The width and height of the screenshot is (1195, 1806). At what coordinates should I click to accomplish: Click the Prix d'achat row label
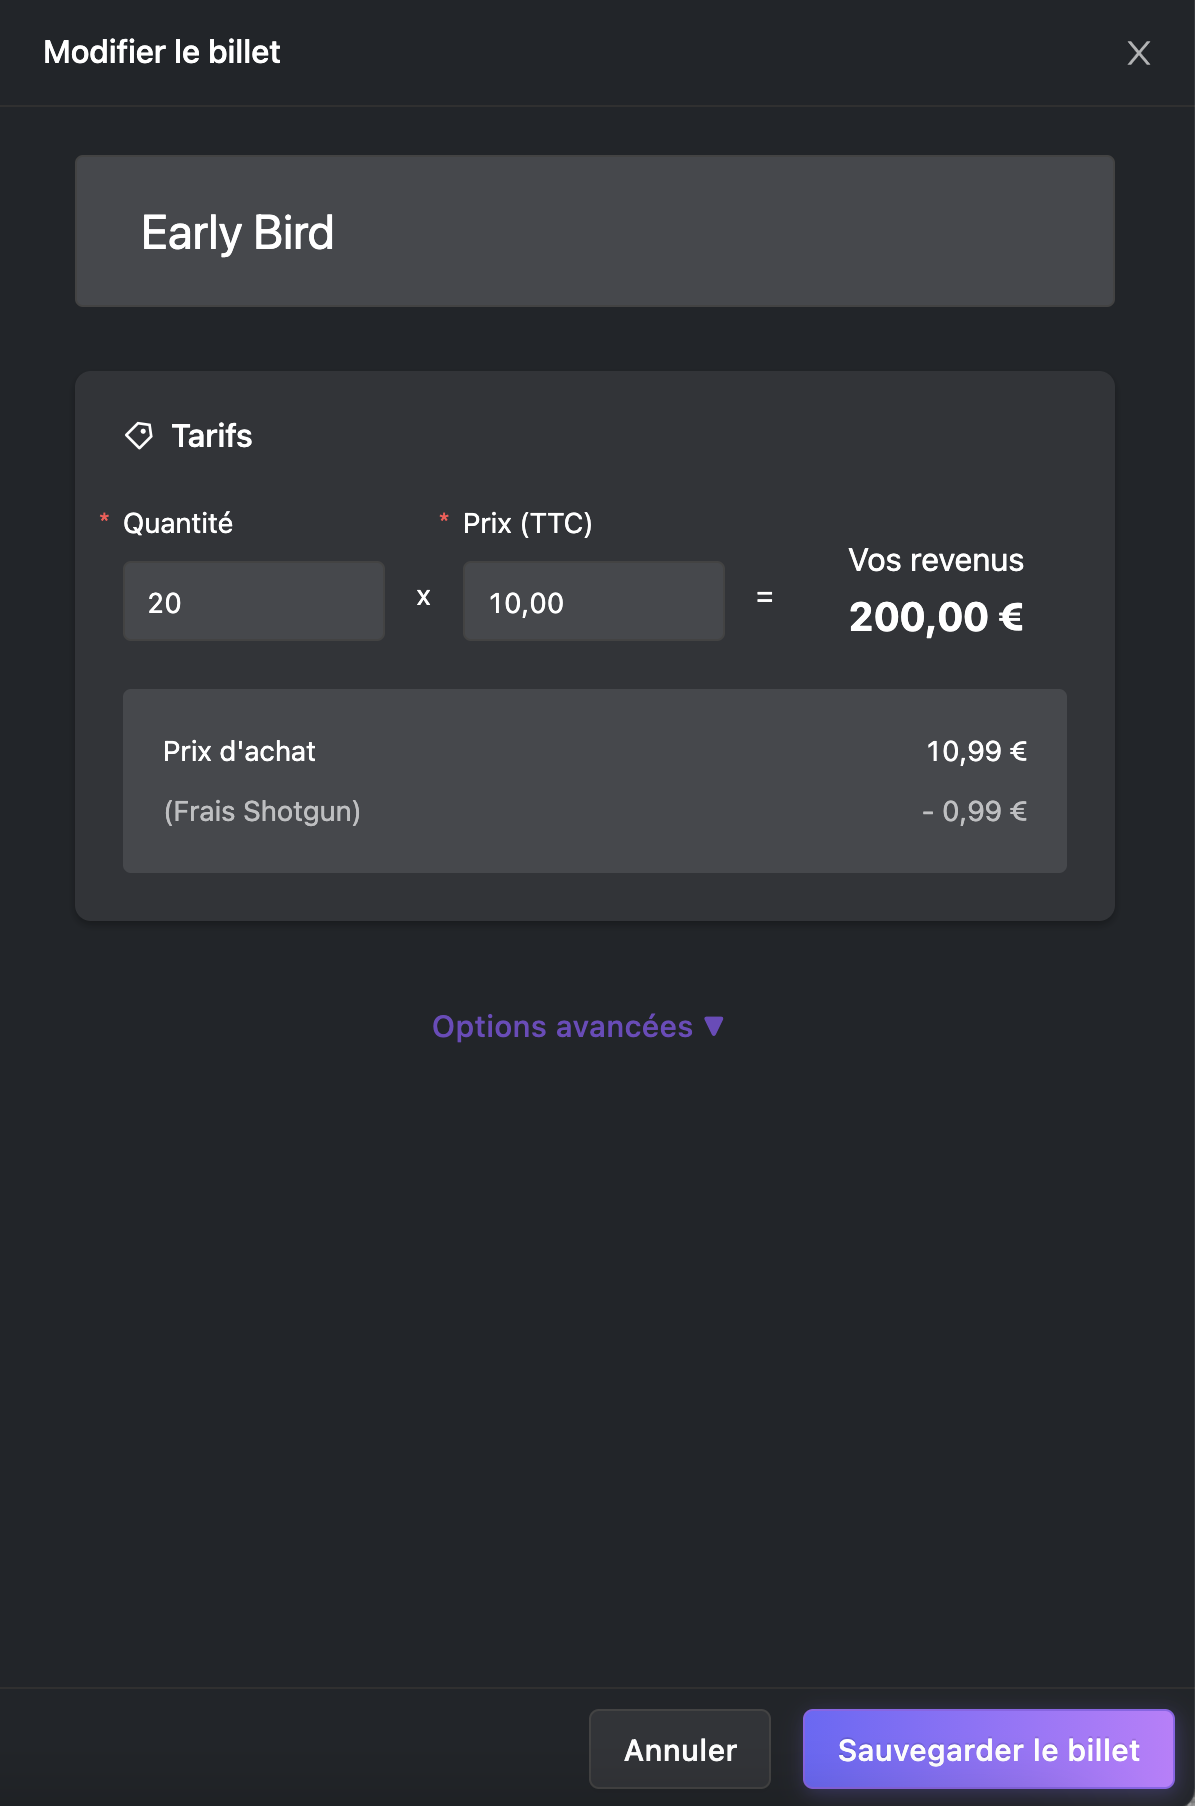[239, 751]
